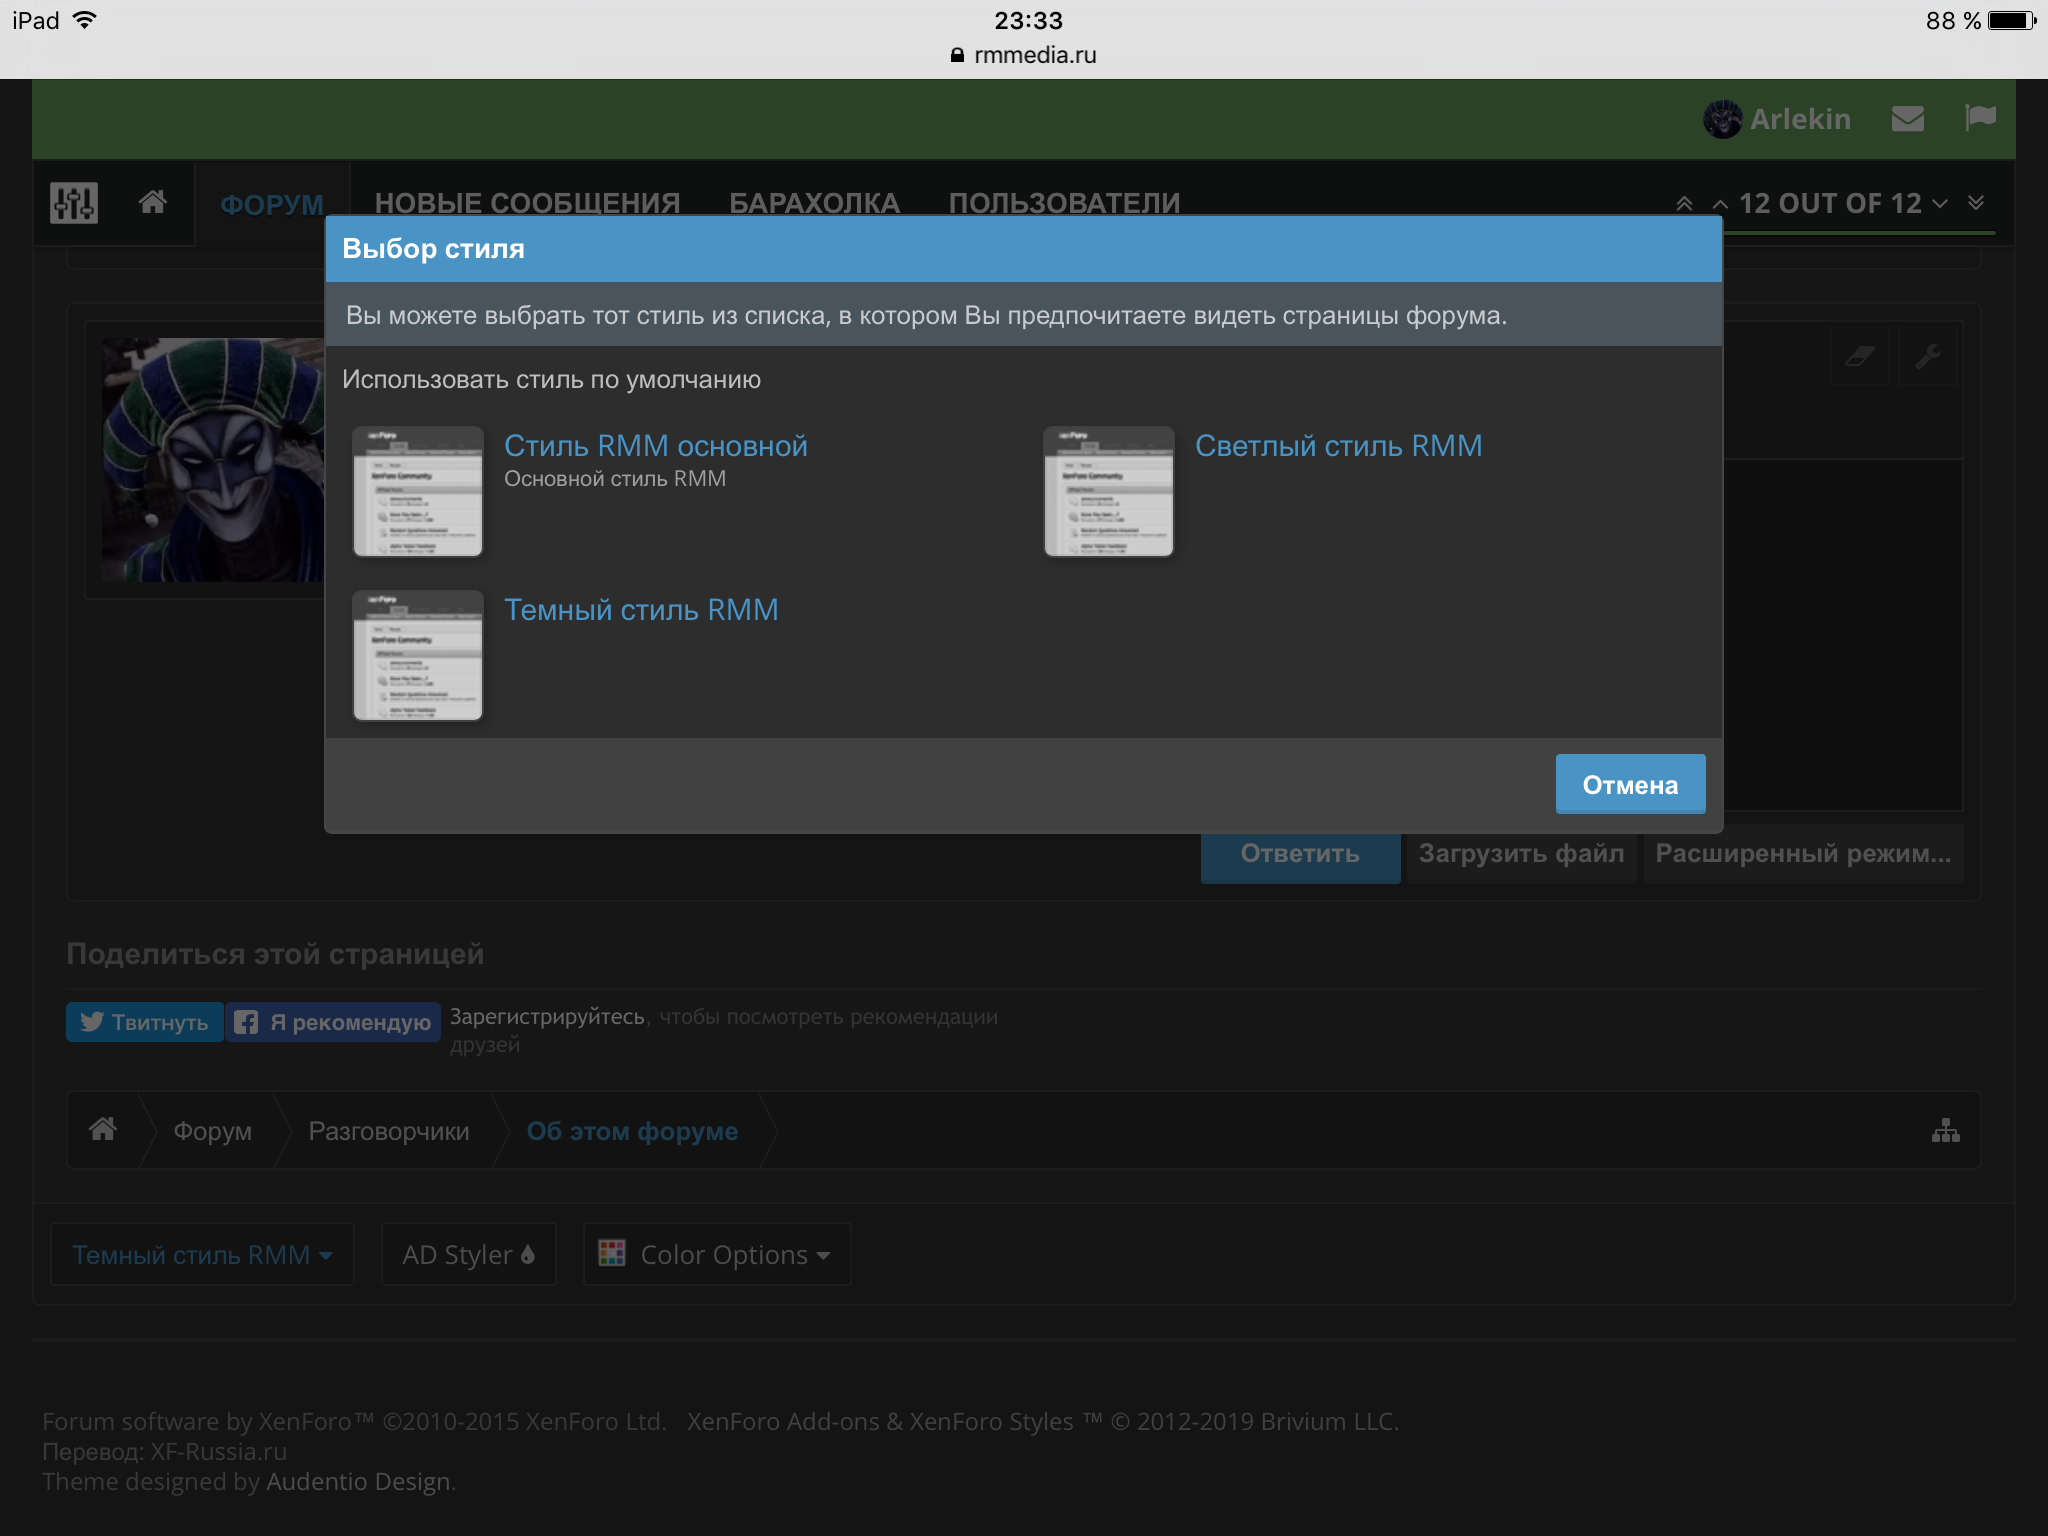
Task: Open the Темный стиль RMM style chooser
Action: [x=202, y=1255]
